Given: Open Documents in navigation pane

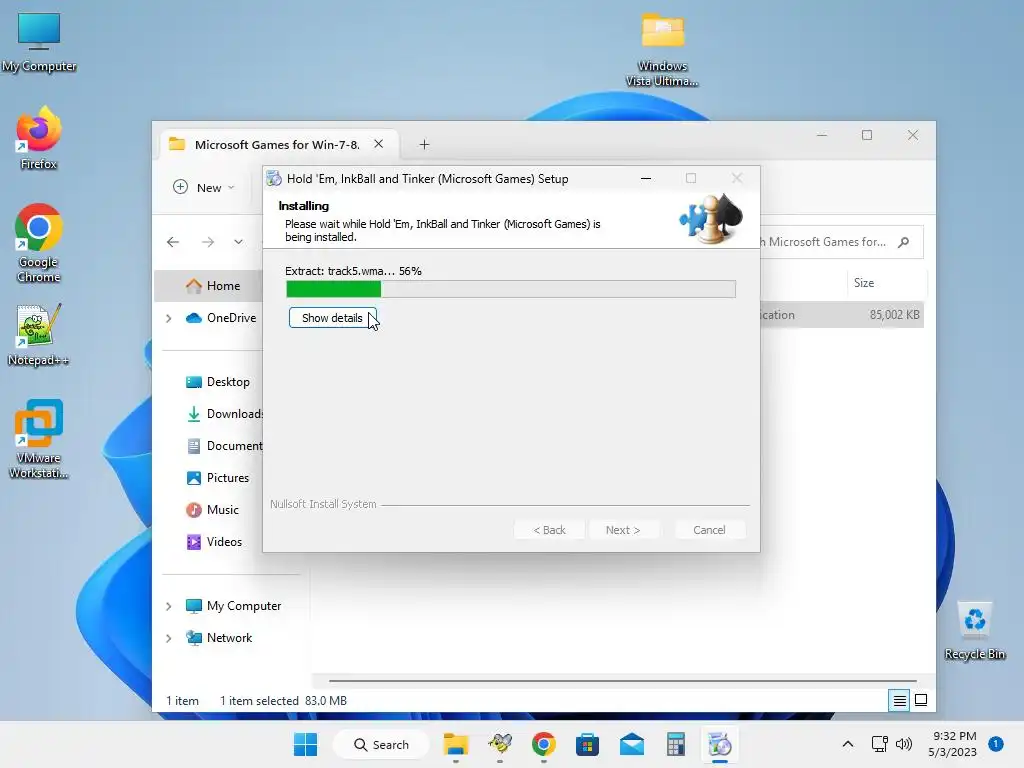Looking at the screenshot, I should (224, 446).
